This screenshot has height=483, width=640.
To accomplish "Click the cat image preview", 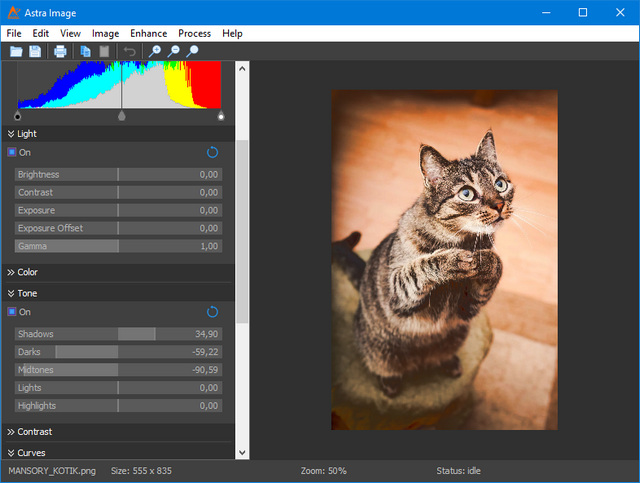I will click(x=444, y=259).
